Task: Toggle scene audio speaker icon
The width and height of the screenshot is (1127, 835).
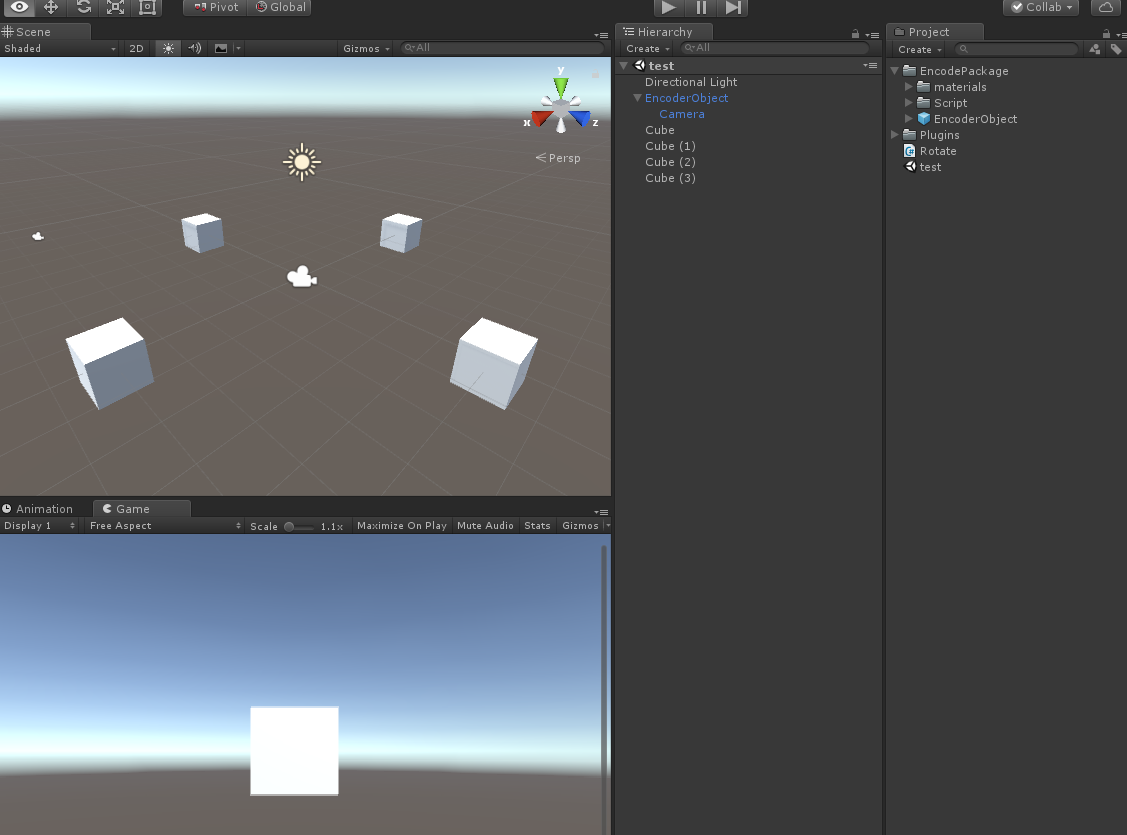Action: (194, 48)
